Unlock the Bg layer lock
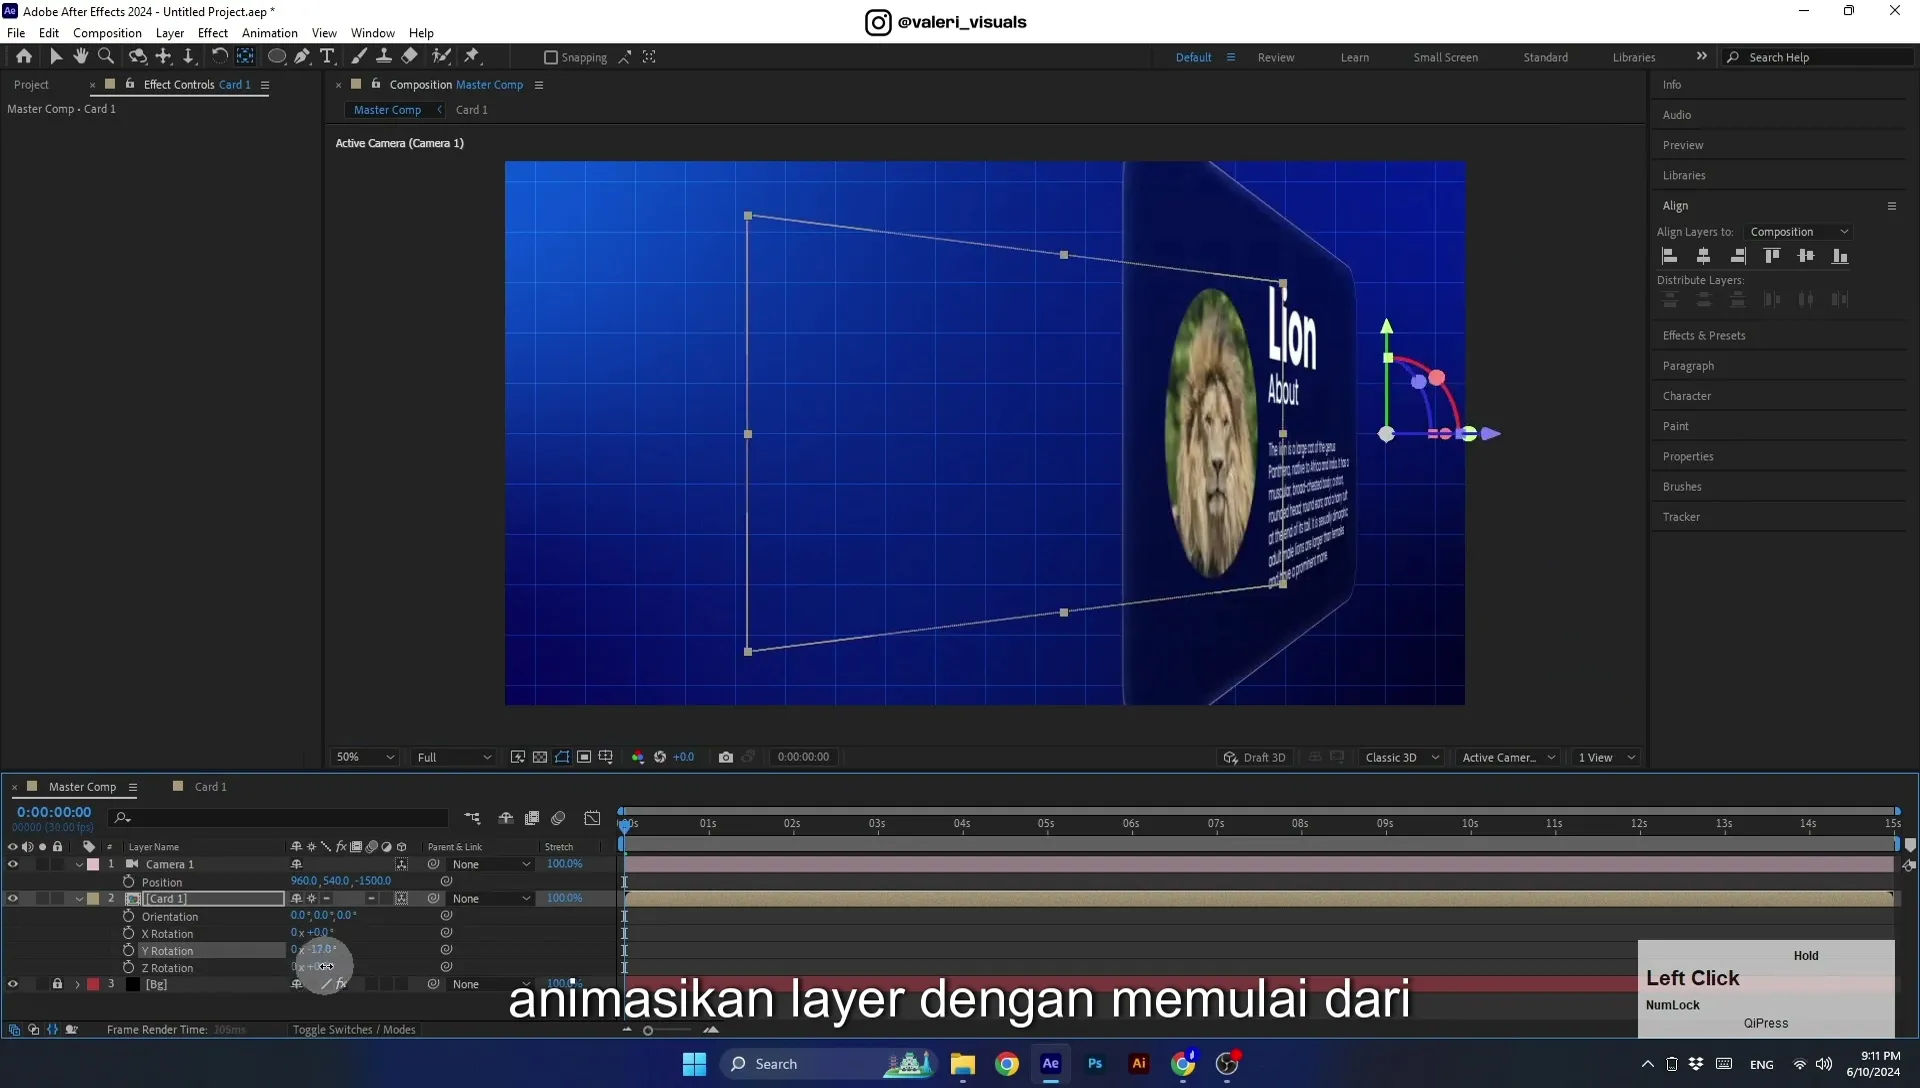Screen dimensions: 1920x1088 [x=57, y=984]
